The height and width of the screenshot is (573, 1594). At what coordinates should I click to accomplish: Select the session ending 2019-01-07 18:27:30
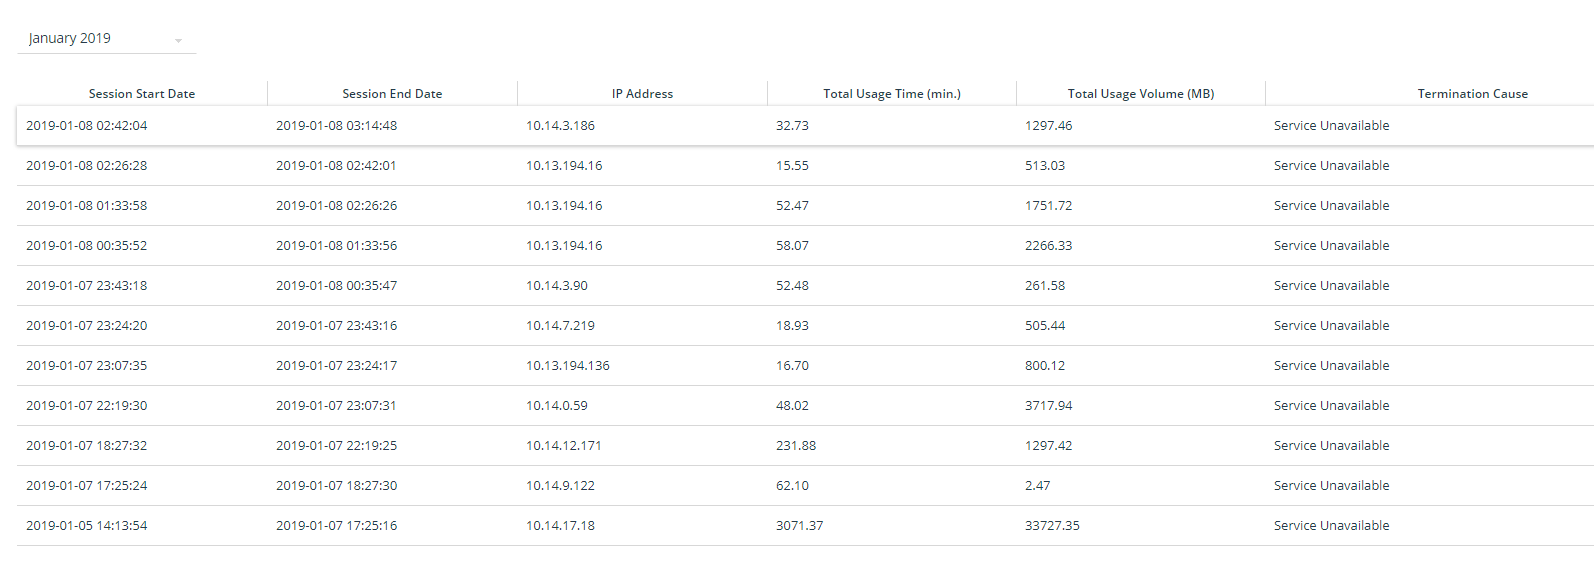tap(336, 486)
